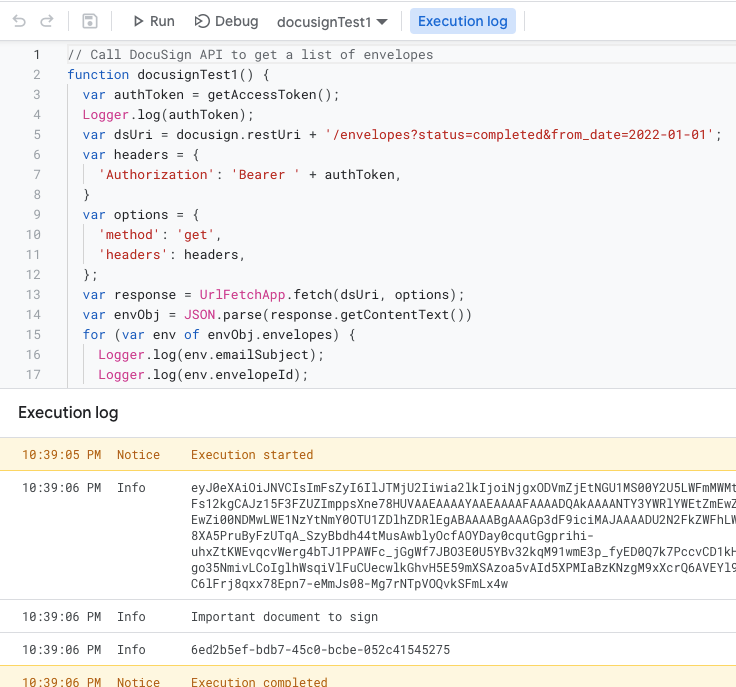This screenshot has width=736, height=687.
Task: Click line number 1 in gutter
Action: 37,55
